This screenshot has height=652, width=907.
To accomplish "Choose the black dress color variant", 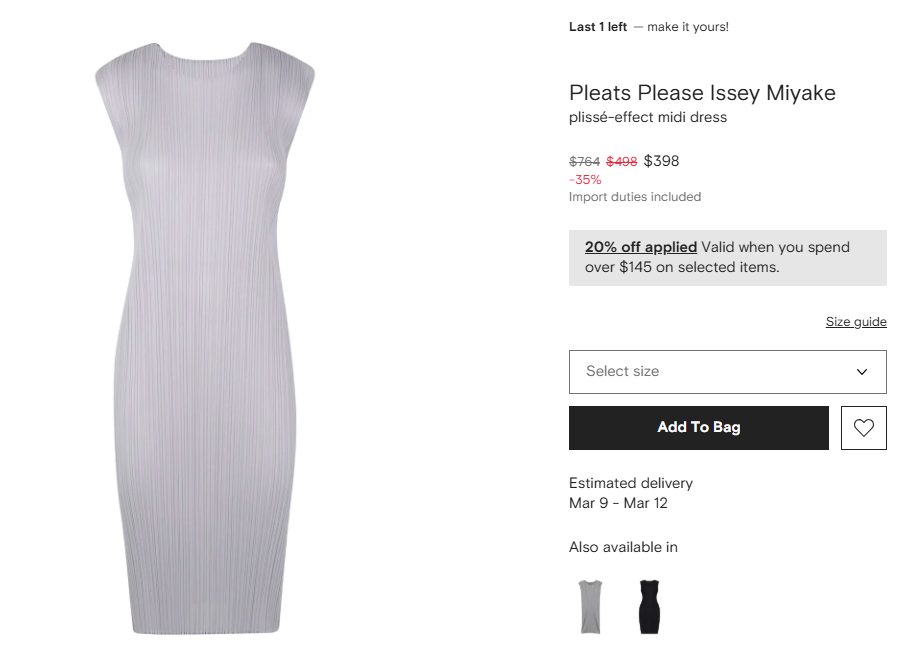I will coord(650,606).
